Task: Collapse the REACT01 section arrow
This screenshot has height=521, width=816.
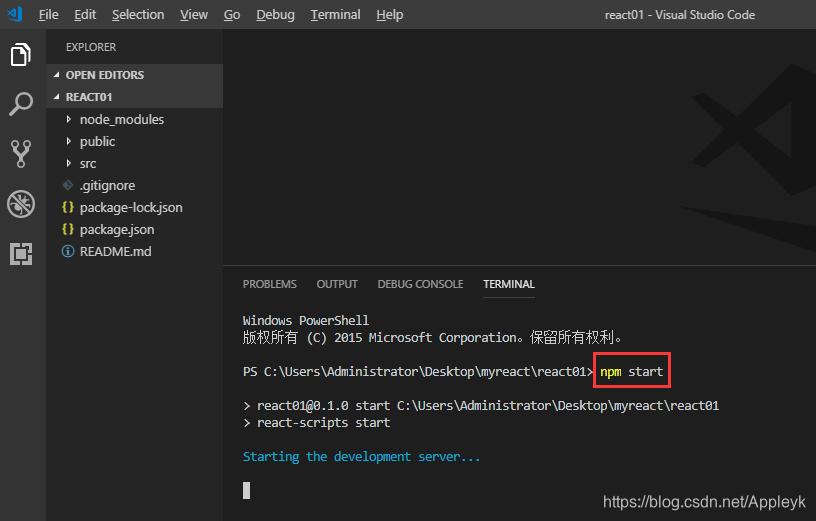Action: [57, 97]
